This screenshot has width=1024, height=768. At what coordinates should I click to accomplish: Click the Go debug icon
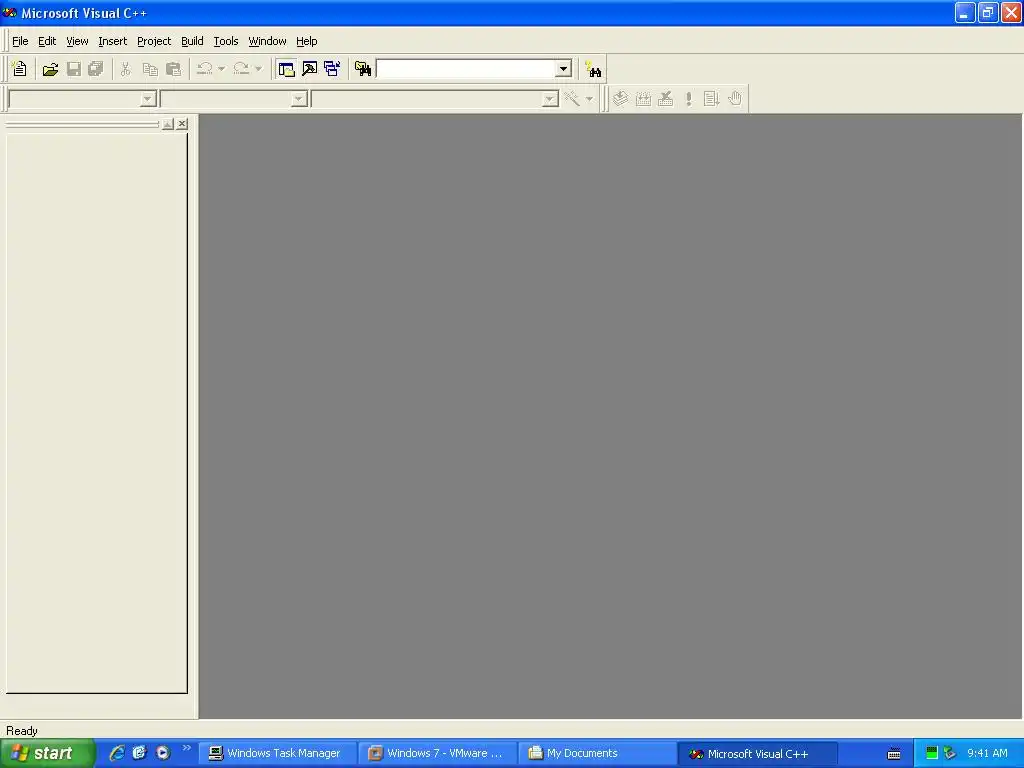pyautogui.click(x=711, y=99)
